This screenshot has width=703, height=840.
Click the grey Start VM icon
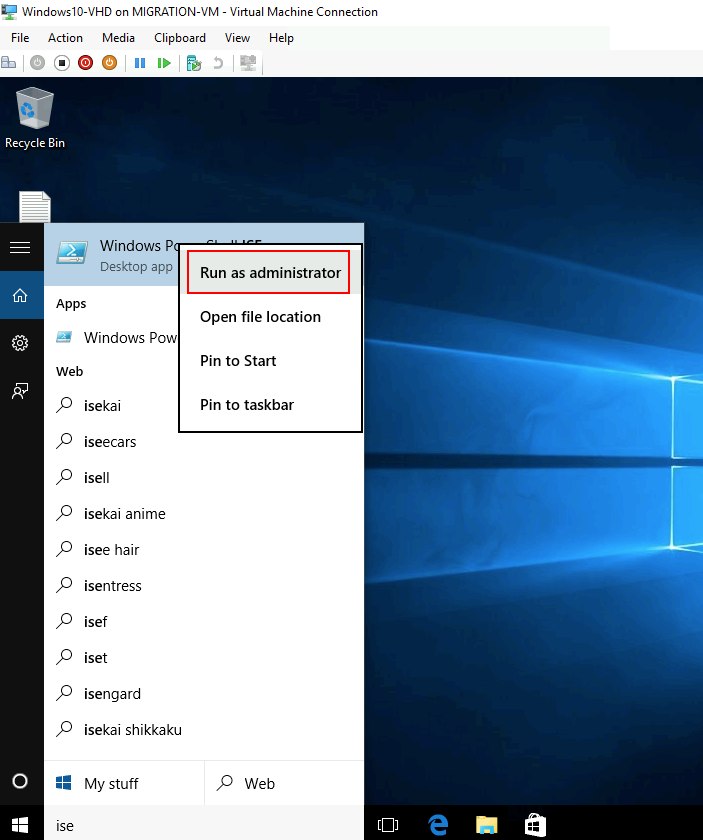(37, 63)
